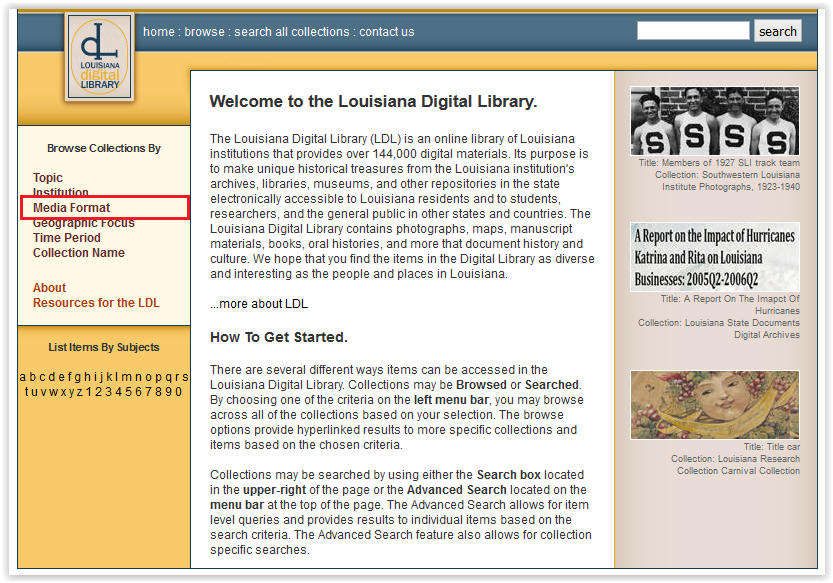List subject items starting with 'o'

149,377
